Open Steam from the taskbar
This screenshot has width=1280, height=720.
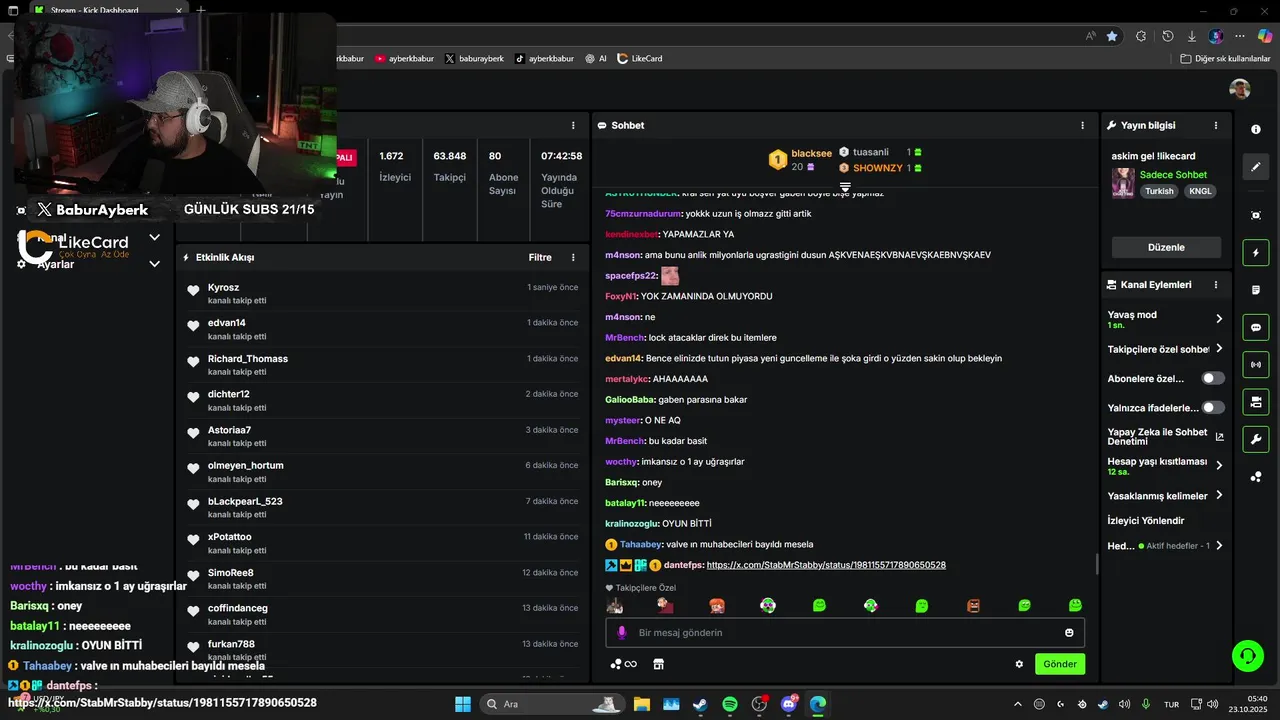pos(700,704)
